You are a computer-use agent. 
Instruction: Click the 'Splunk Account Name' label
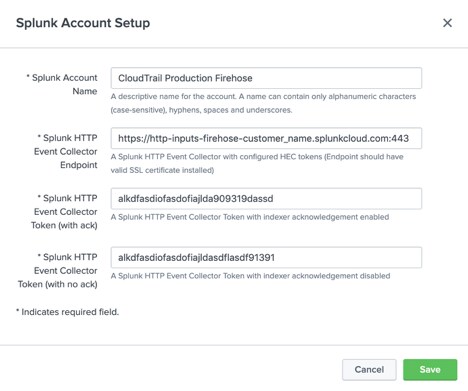[x=62, y=84]
